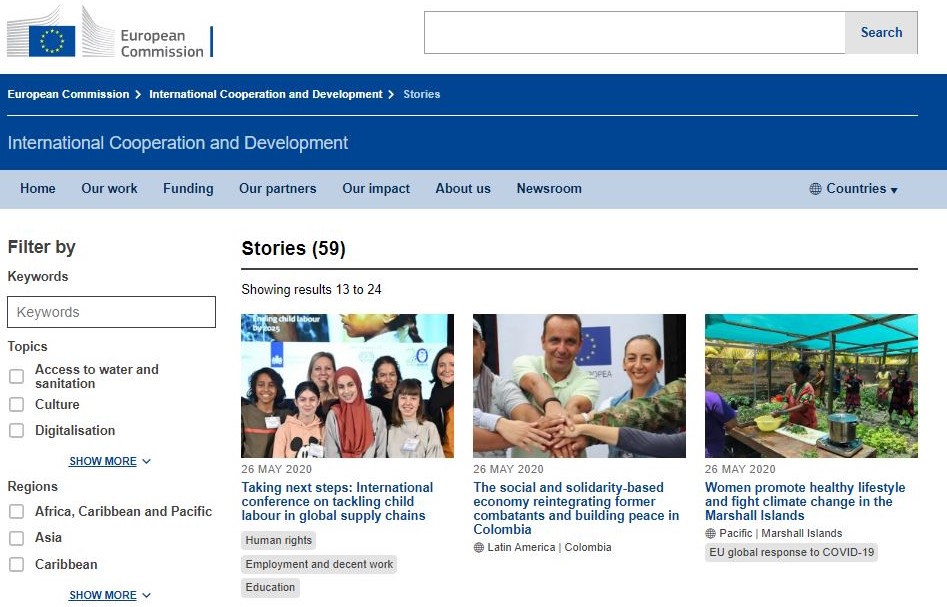Image resolution: width=947 pixels, height=607 pixels.
Task: Expand Topics with Show More
Action: 110,461
